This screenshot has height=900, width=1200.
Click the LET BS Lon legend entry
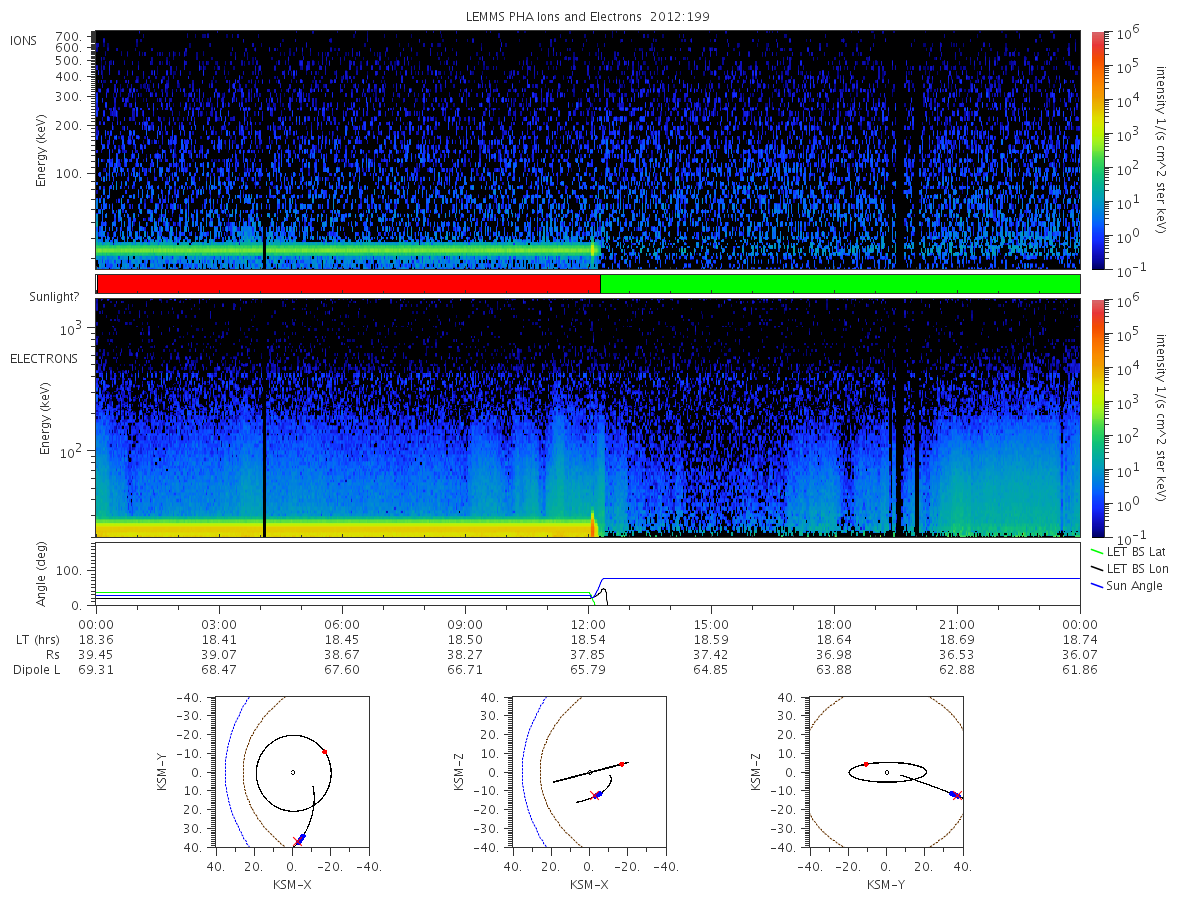(x=1138, y=568)
